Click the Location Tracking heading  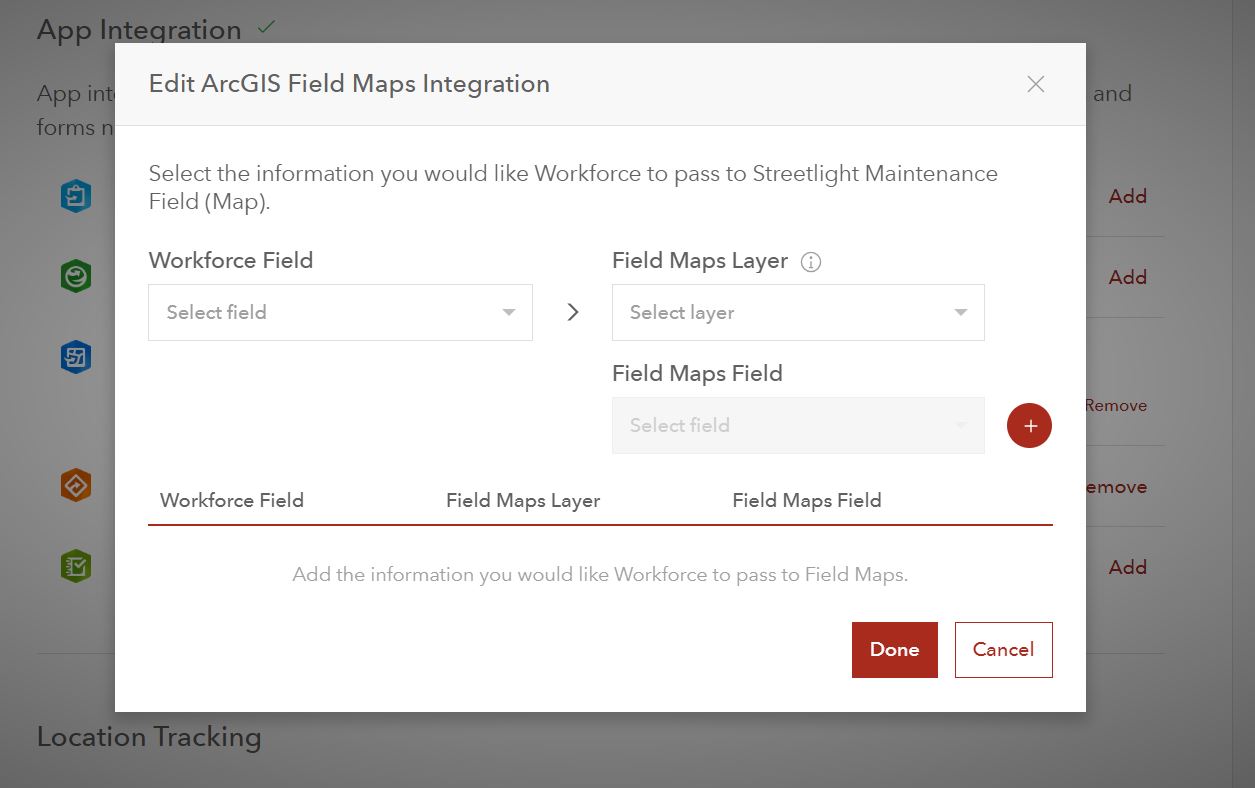[x=148, y=736]
